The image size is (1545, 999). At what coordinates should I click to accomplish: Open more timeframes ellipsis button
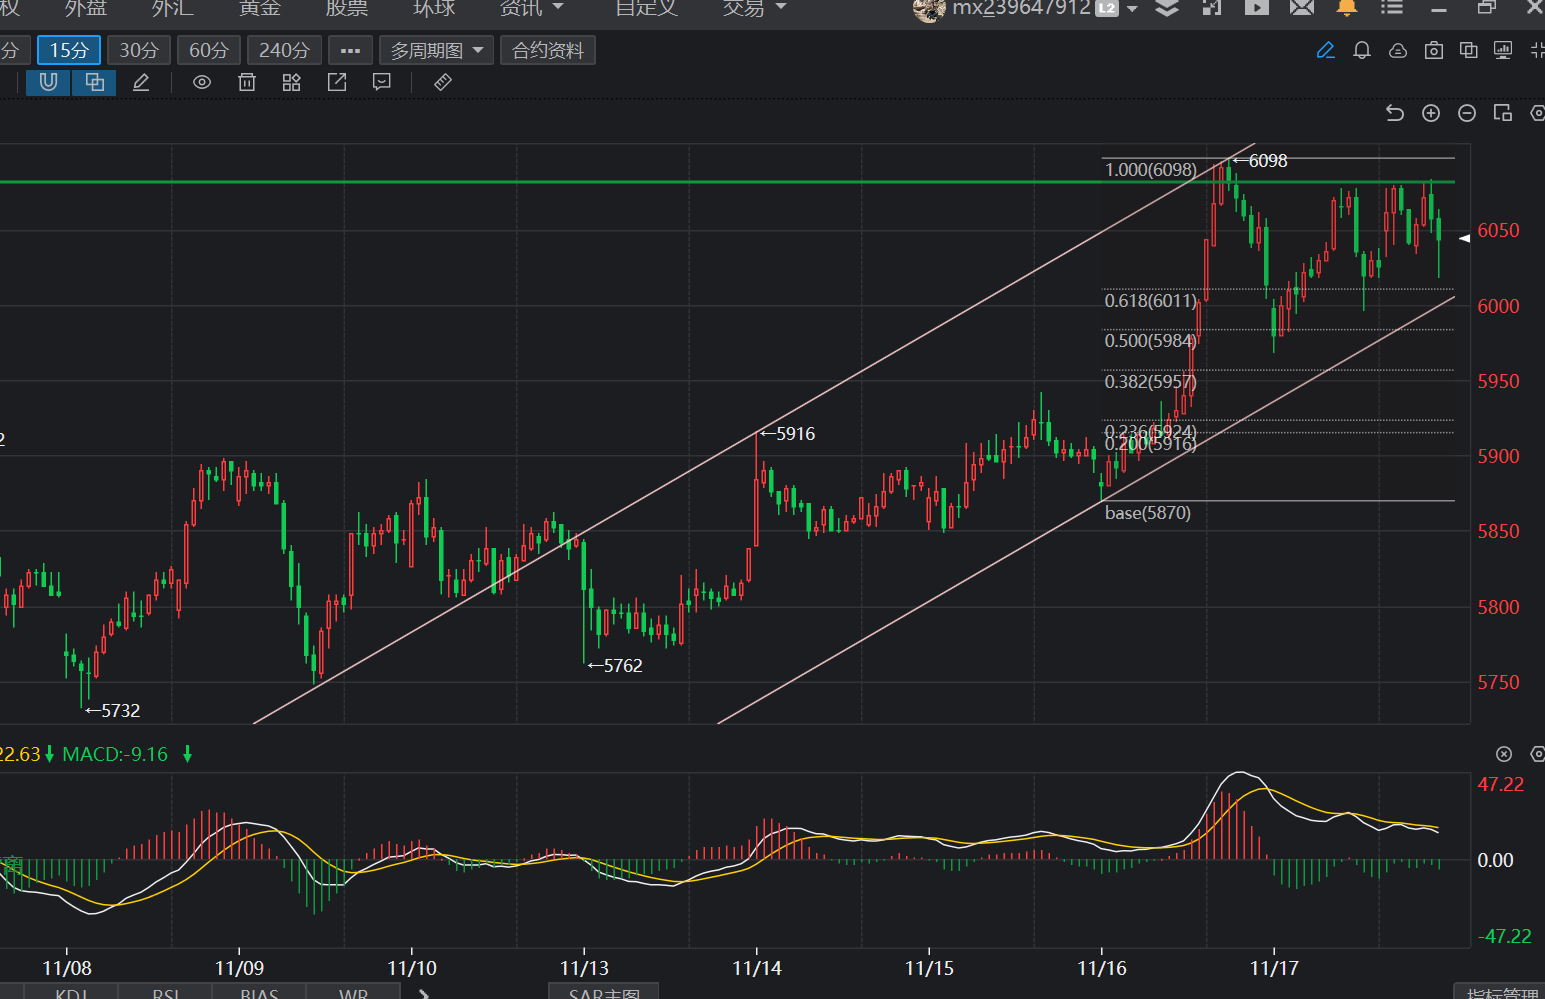(x=350, y=50)
